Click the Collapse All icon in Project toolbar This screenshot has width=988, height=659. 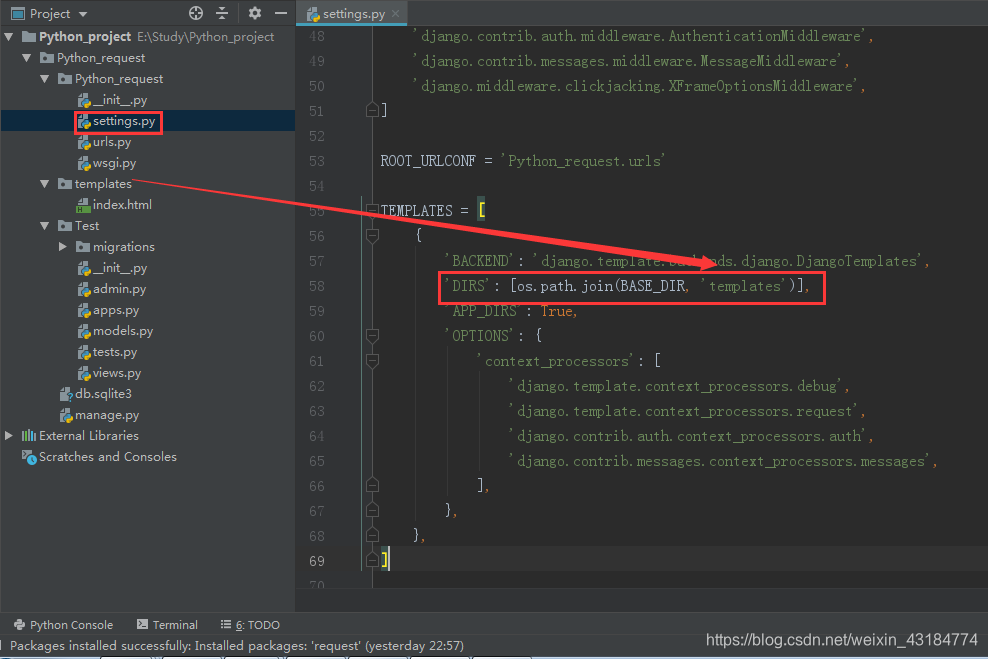(x=221, y=13)
